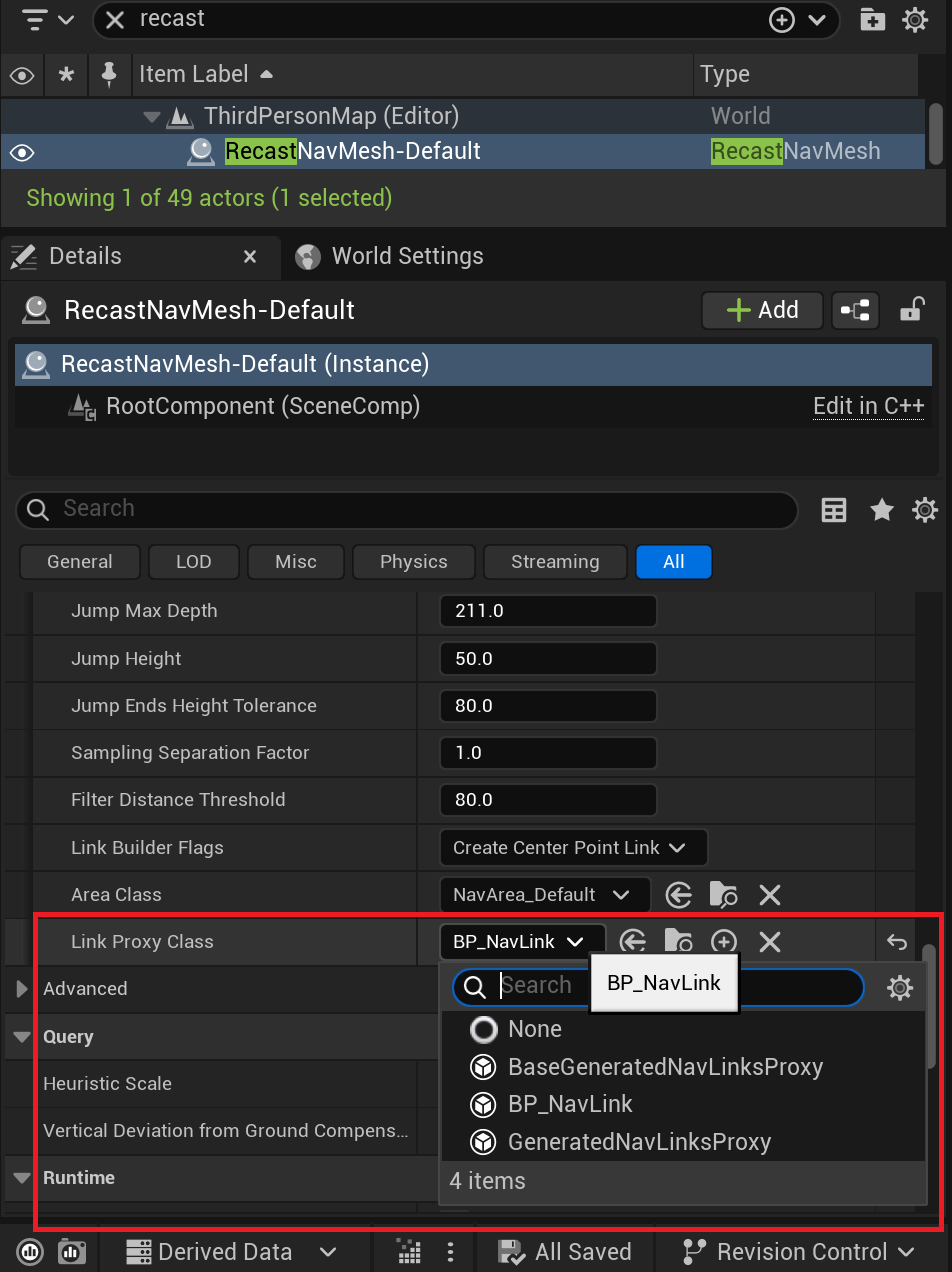952x1272 pixels.
Task: Toggle favorites-only star in Details
Action: (x=881, y=510)
